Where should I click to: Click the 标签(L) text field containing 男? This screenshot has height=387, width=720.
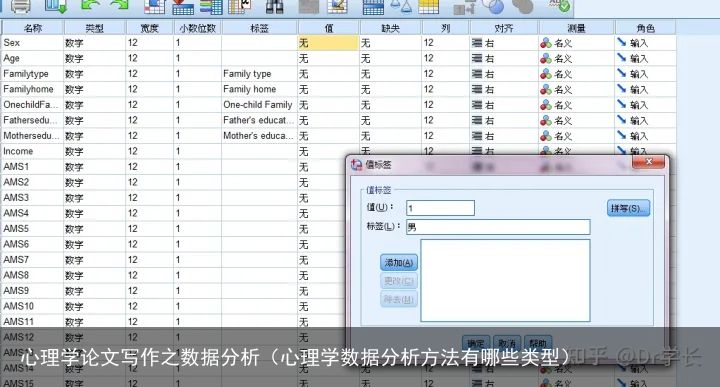498,227
